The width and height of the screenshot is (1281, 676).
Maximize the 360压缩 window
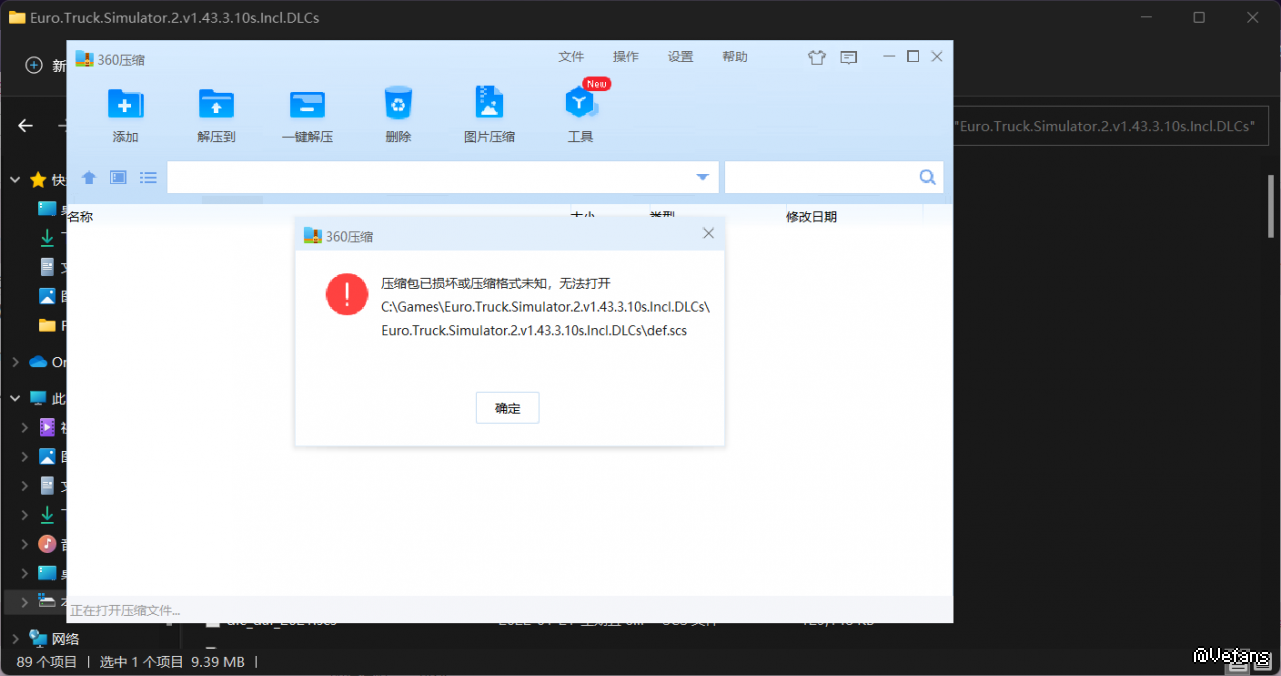click(x=913, y=57)
